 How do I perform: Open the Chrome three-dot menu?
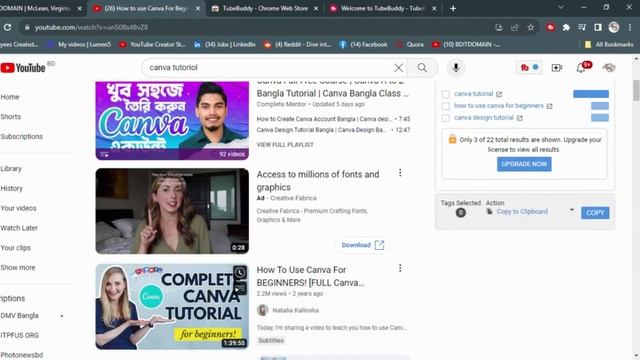coord(630,27)
